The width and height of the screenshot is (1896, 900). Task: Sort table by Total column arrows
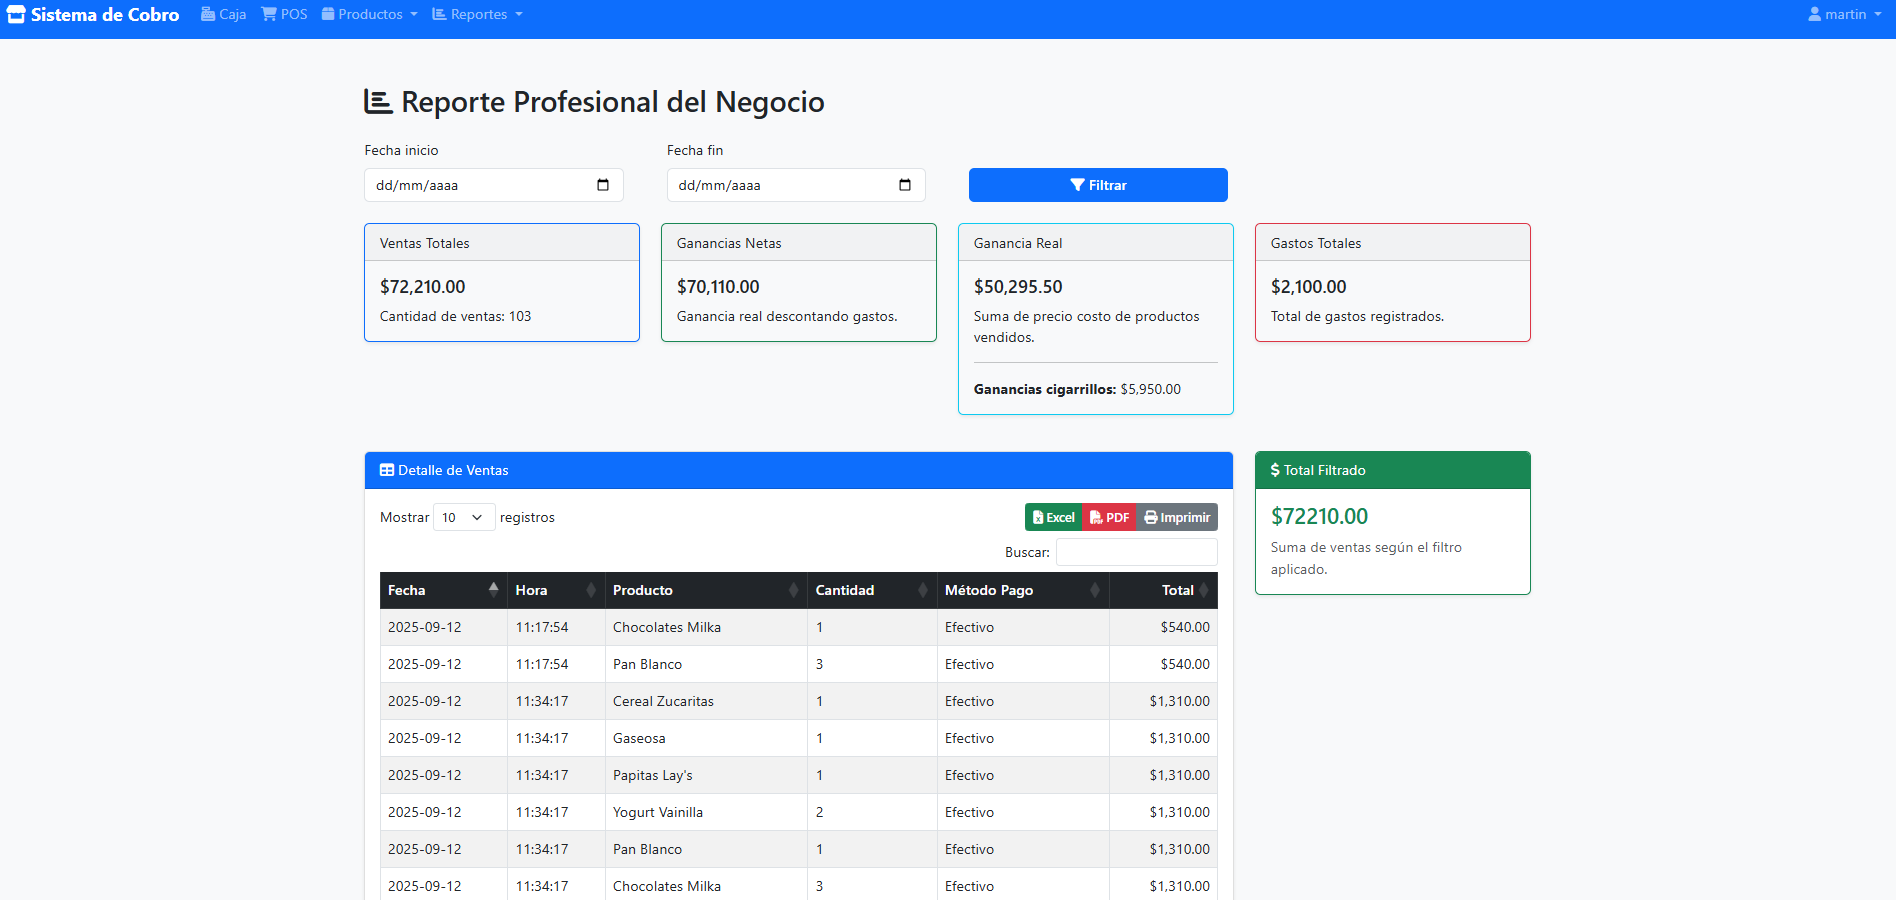point(1203,590)
